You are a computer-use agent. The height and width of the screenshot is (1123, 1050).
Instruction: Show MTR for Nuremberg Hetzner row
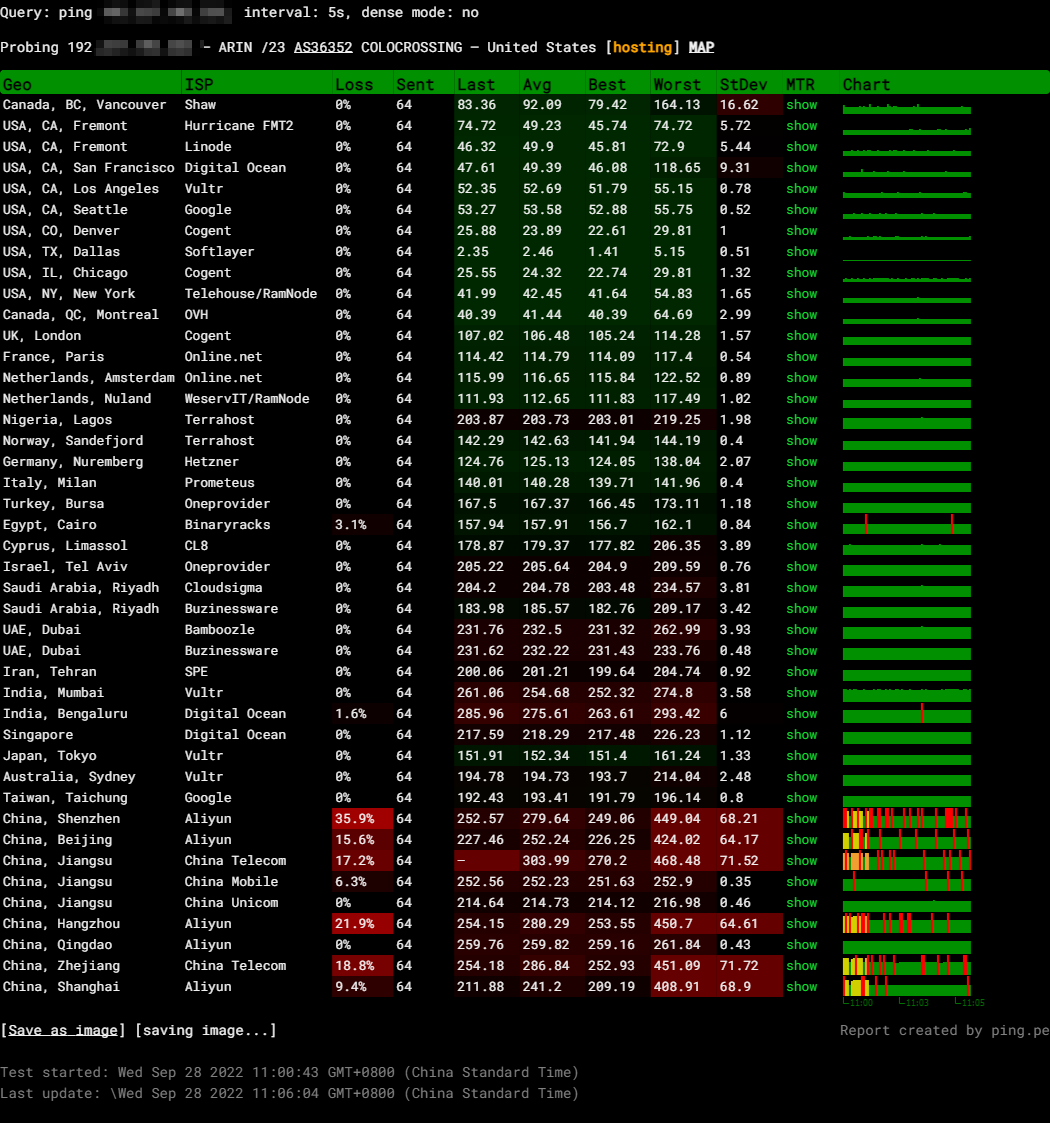pyautogui.click(x=801, y=461)
